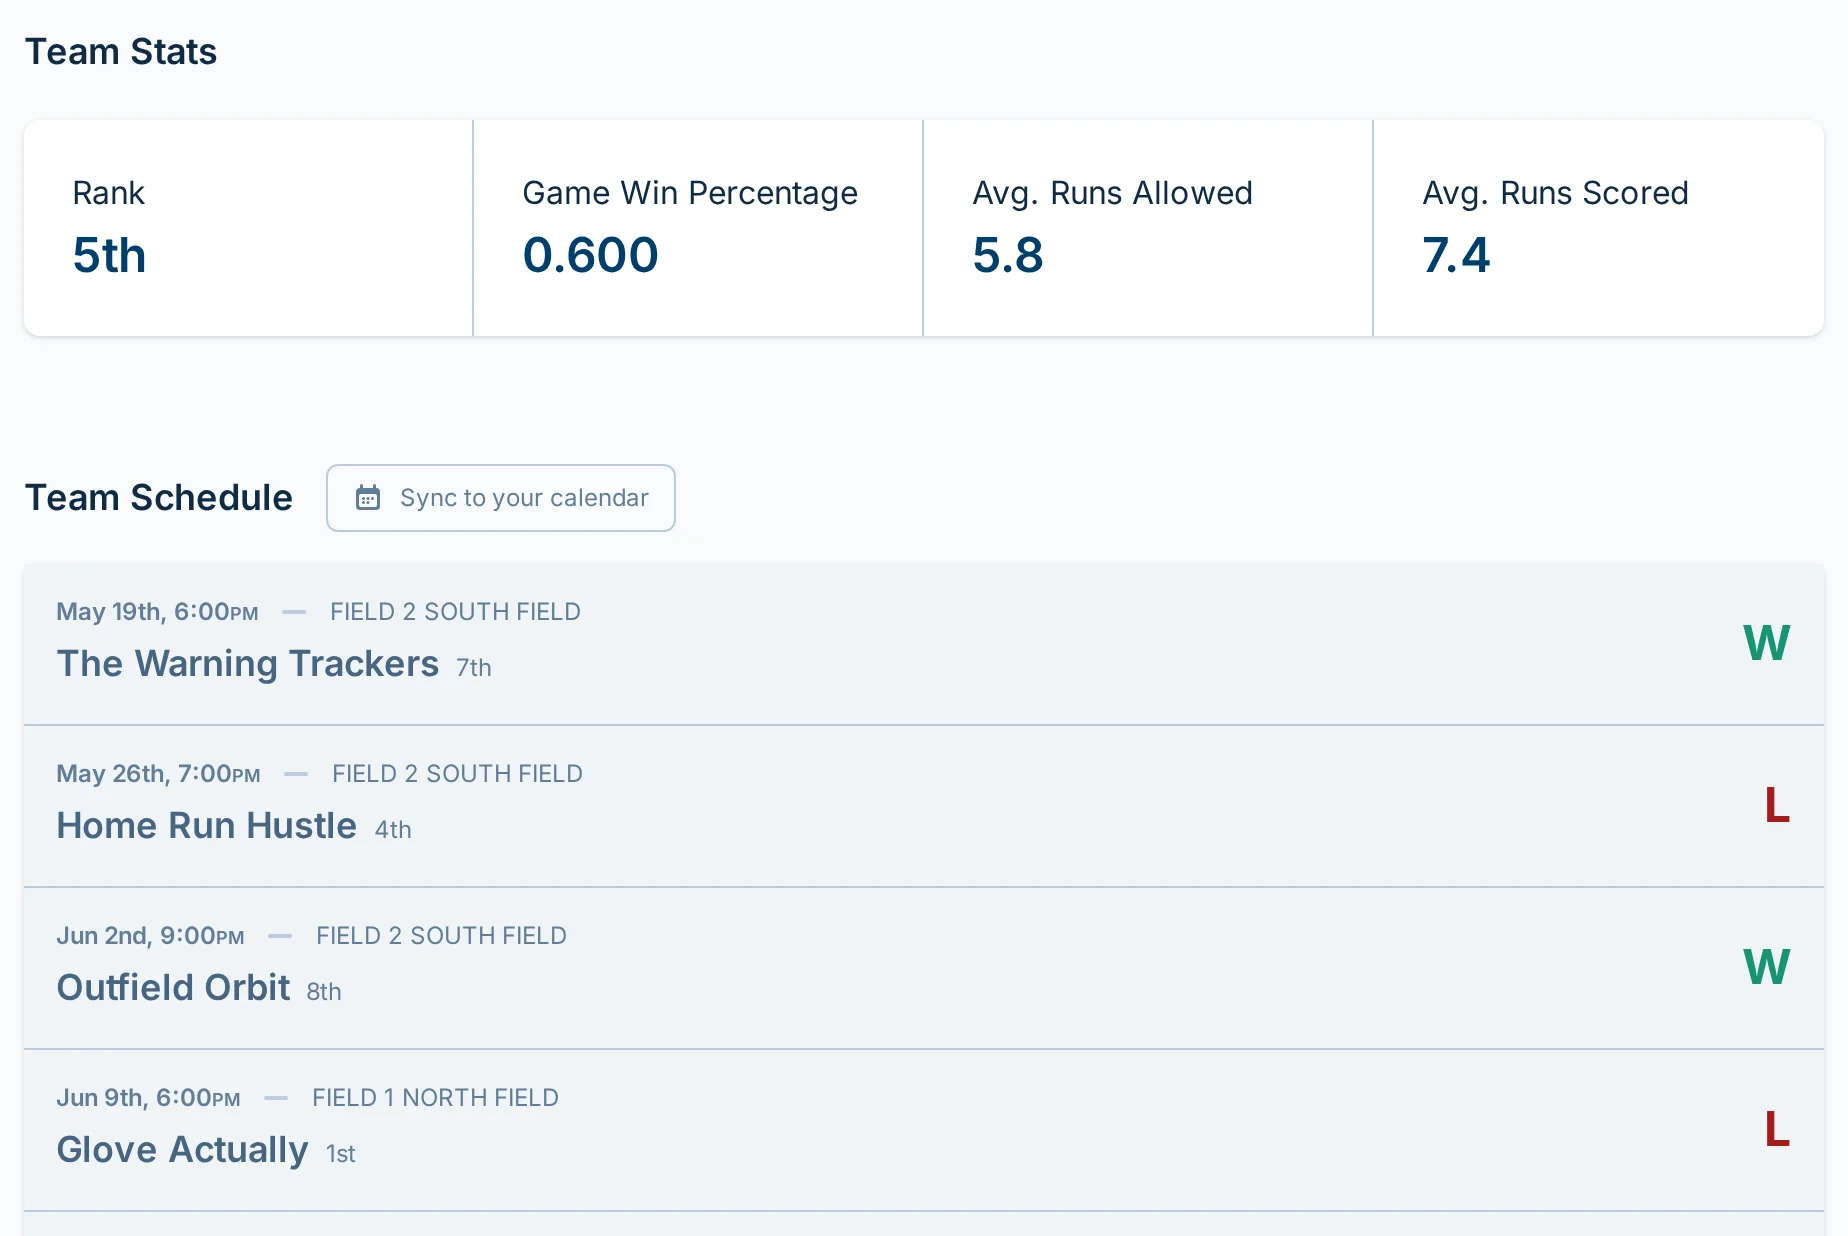Click the Game Win Percentage label

point(690,193)
